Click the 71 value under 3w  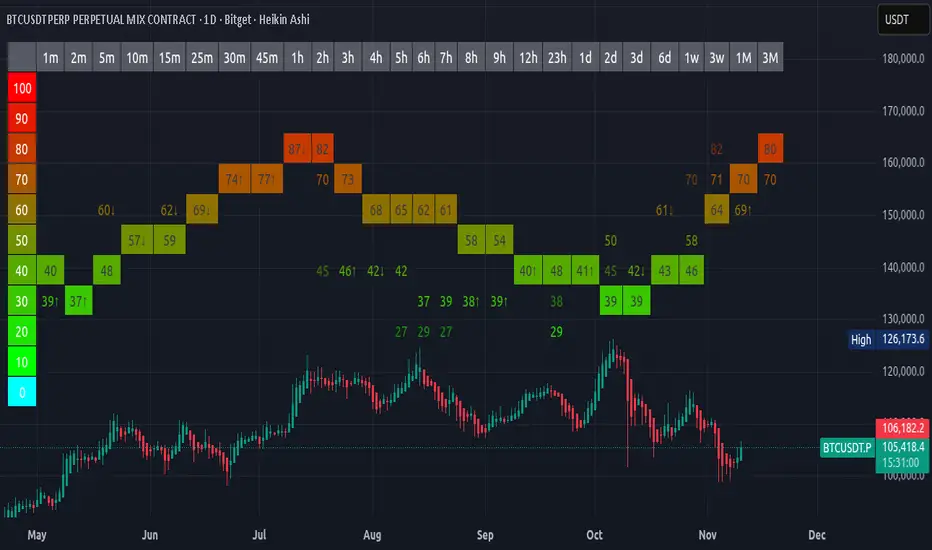pos(717,180)
